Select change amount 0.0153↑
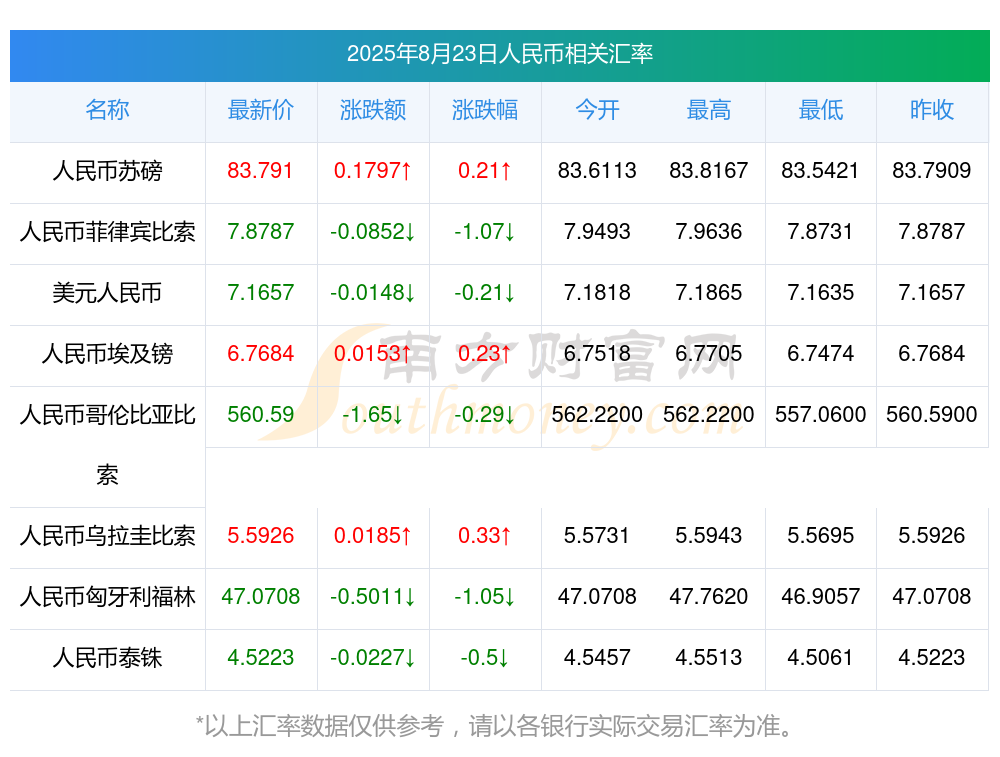The image size is (1000, 757). [372, 353]
